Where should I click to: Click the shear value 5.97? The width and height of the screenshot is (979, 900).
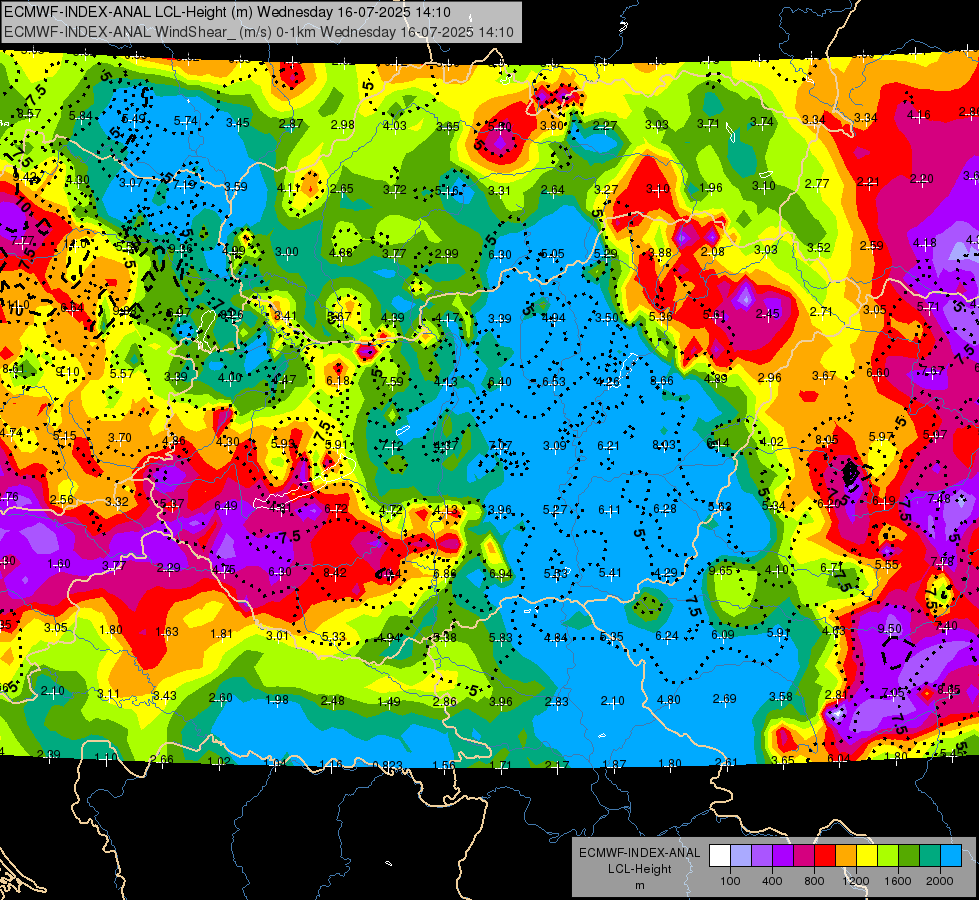[x=881, y=436]
